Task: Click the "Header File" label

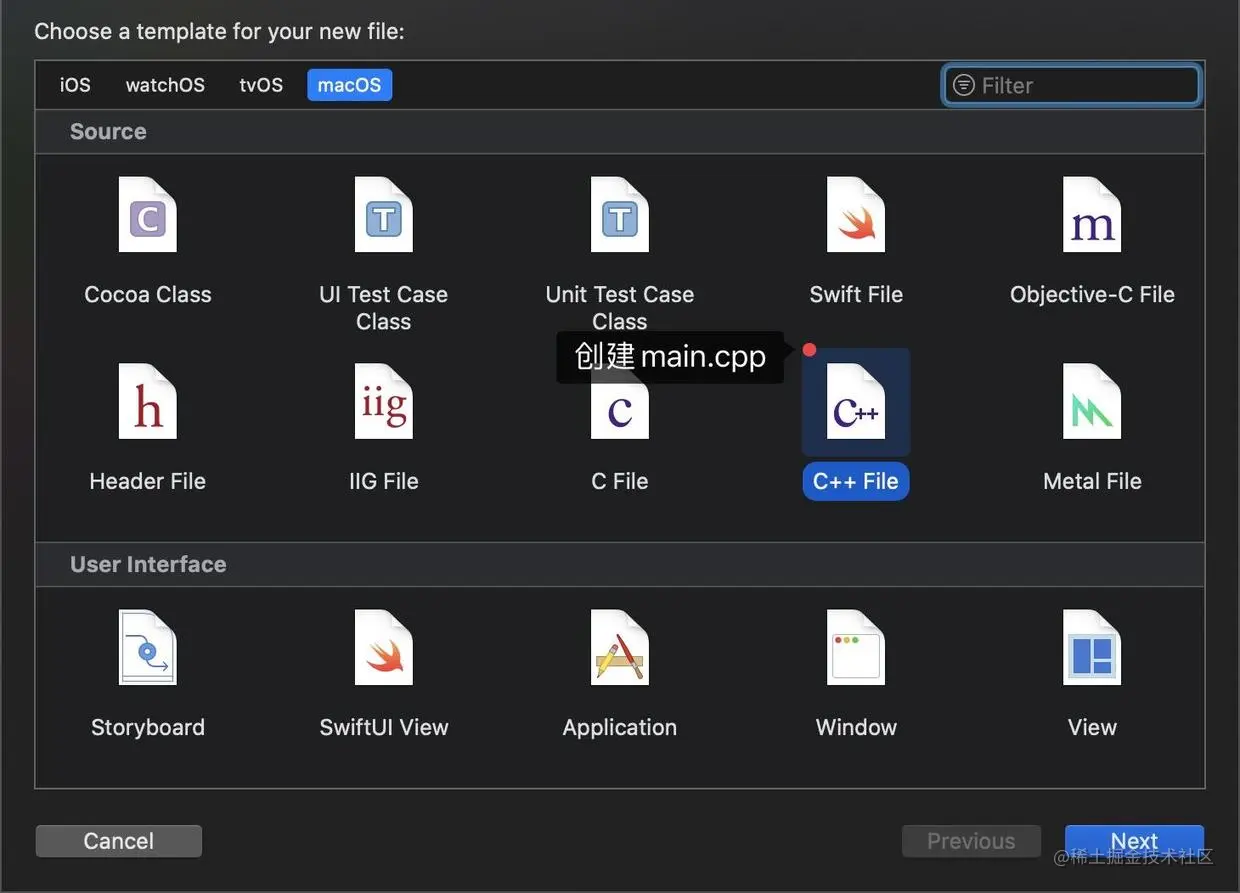Action: click(147, 481)
